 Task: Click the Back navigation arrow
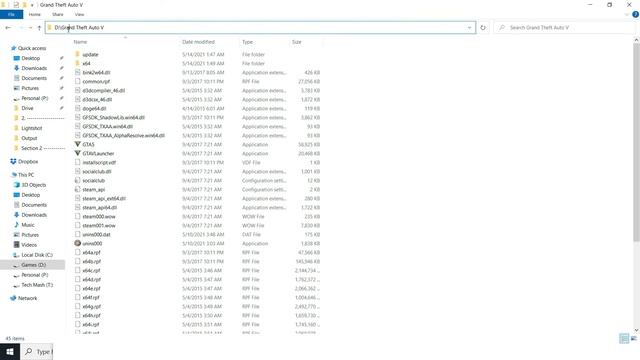8,28
